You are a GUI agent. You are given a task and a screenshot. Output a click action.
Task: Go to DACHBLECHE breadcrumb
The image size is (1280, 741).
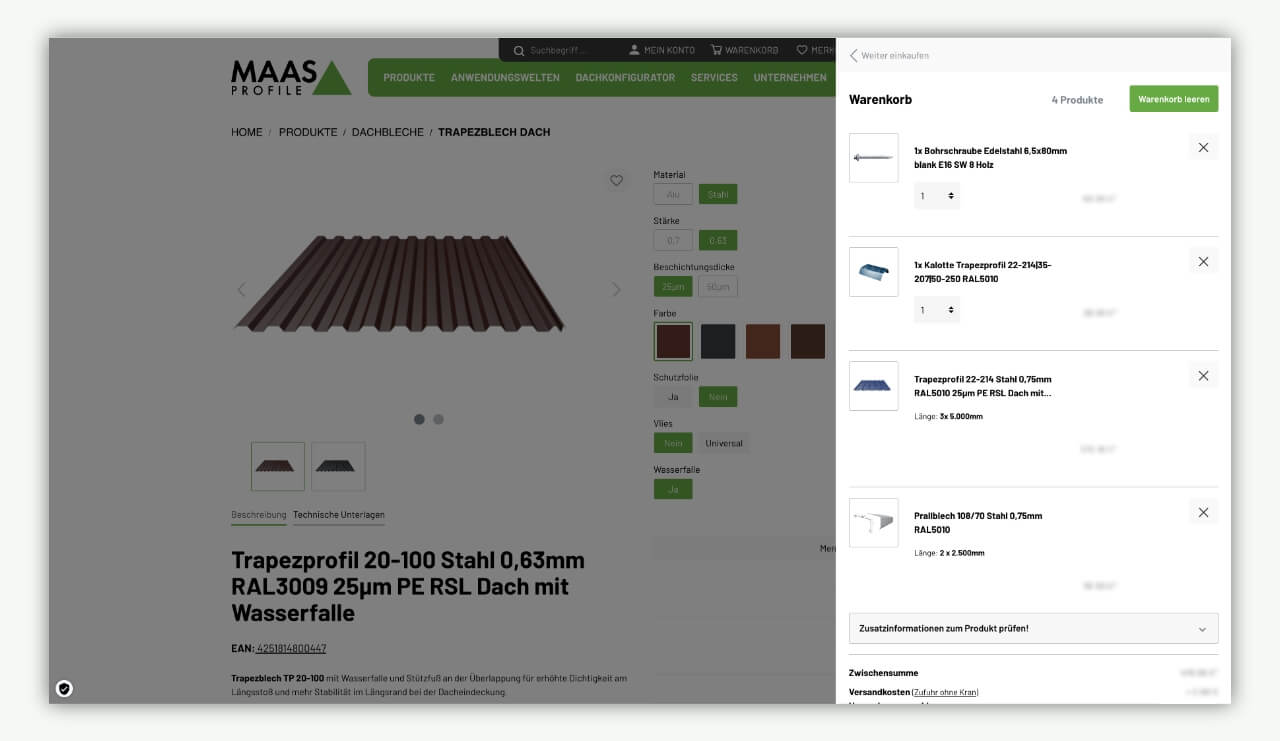coord(388,132)
